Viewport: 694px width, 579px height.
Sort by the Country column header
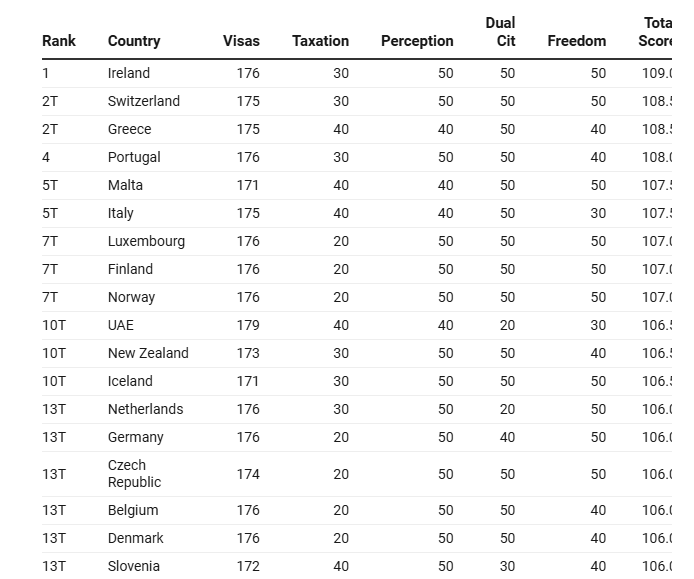(x=134, y=41)
